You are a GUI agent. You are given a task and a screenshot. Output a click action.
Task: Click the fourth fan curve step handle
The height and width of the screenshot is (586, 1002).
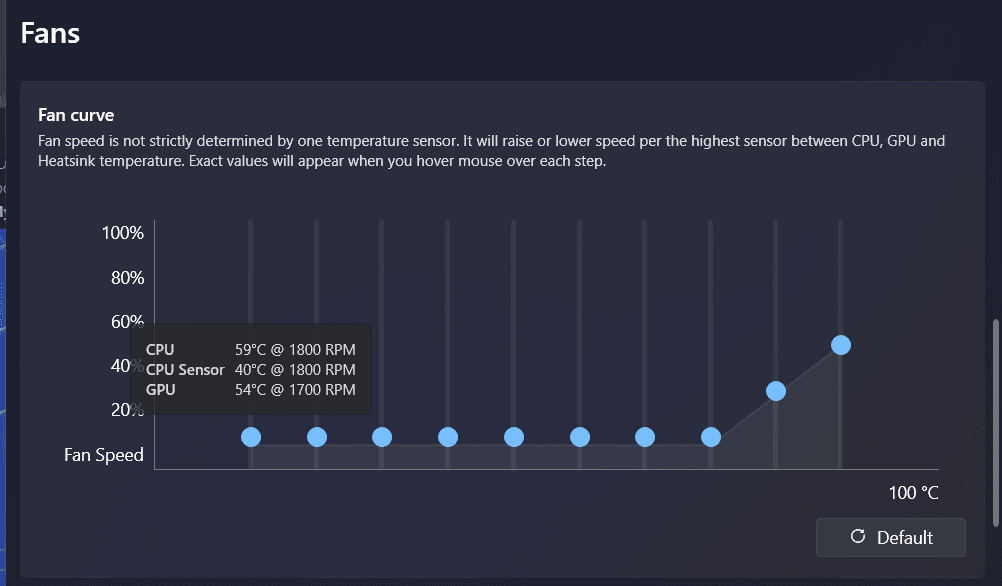coord(448,437)
